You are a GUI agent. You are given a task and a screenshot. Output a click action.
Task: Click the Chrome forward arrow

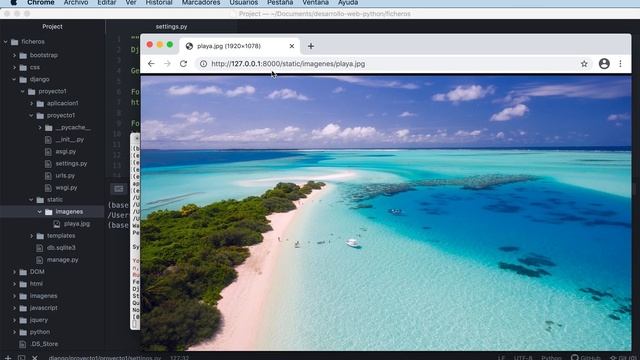(x=167, y=64)
